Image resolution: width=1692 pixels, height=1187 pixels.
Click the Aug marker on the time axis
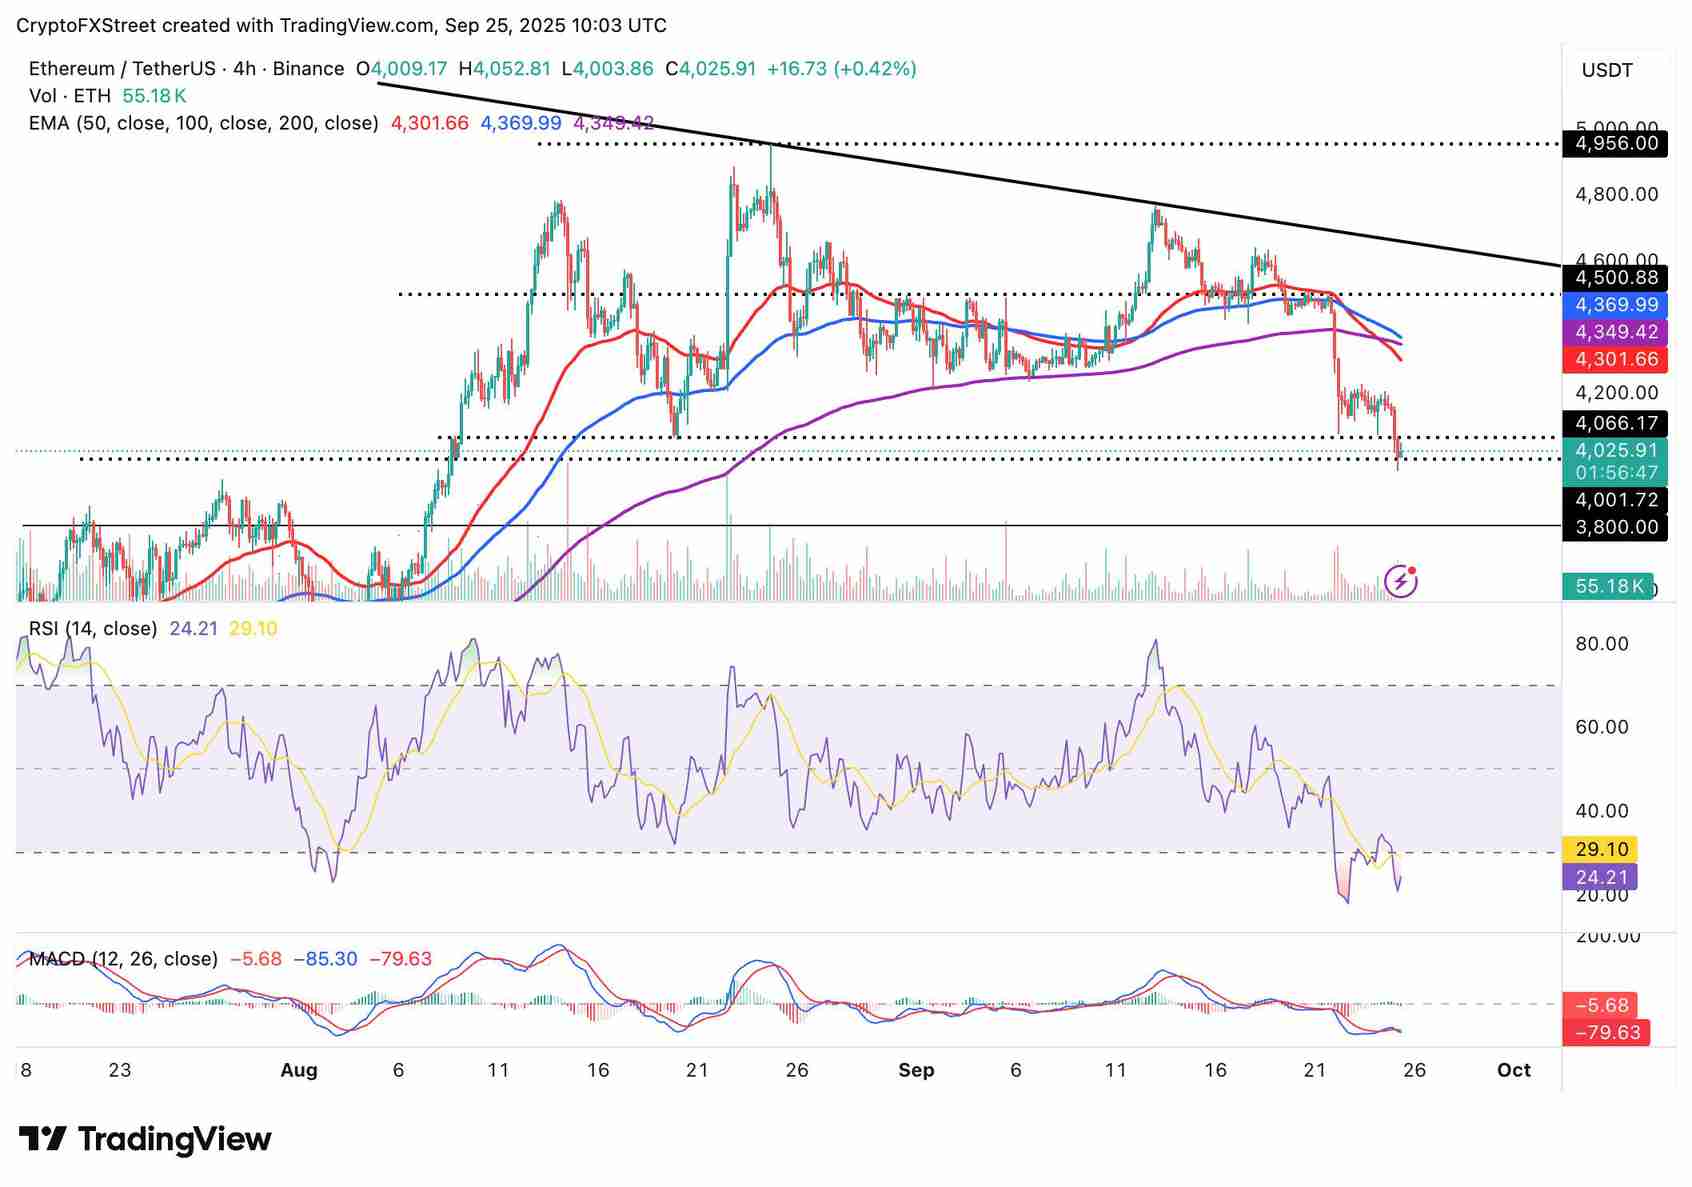(298, 1070)
